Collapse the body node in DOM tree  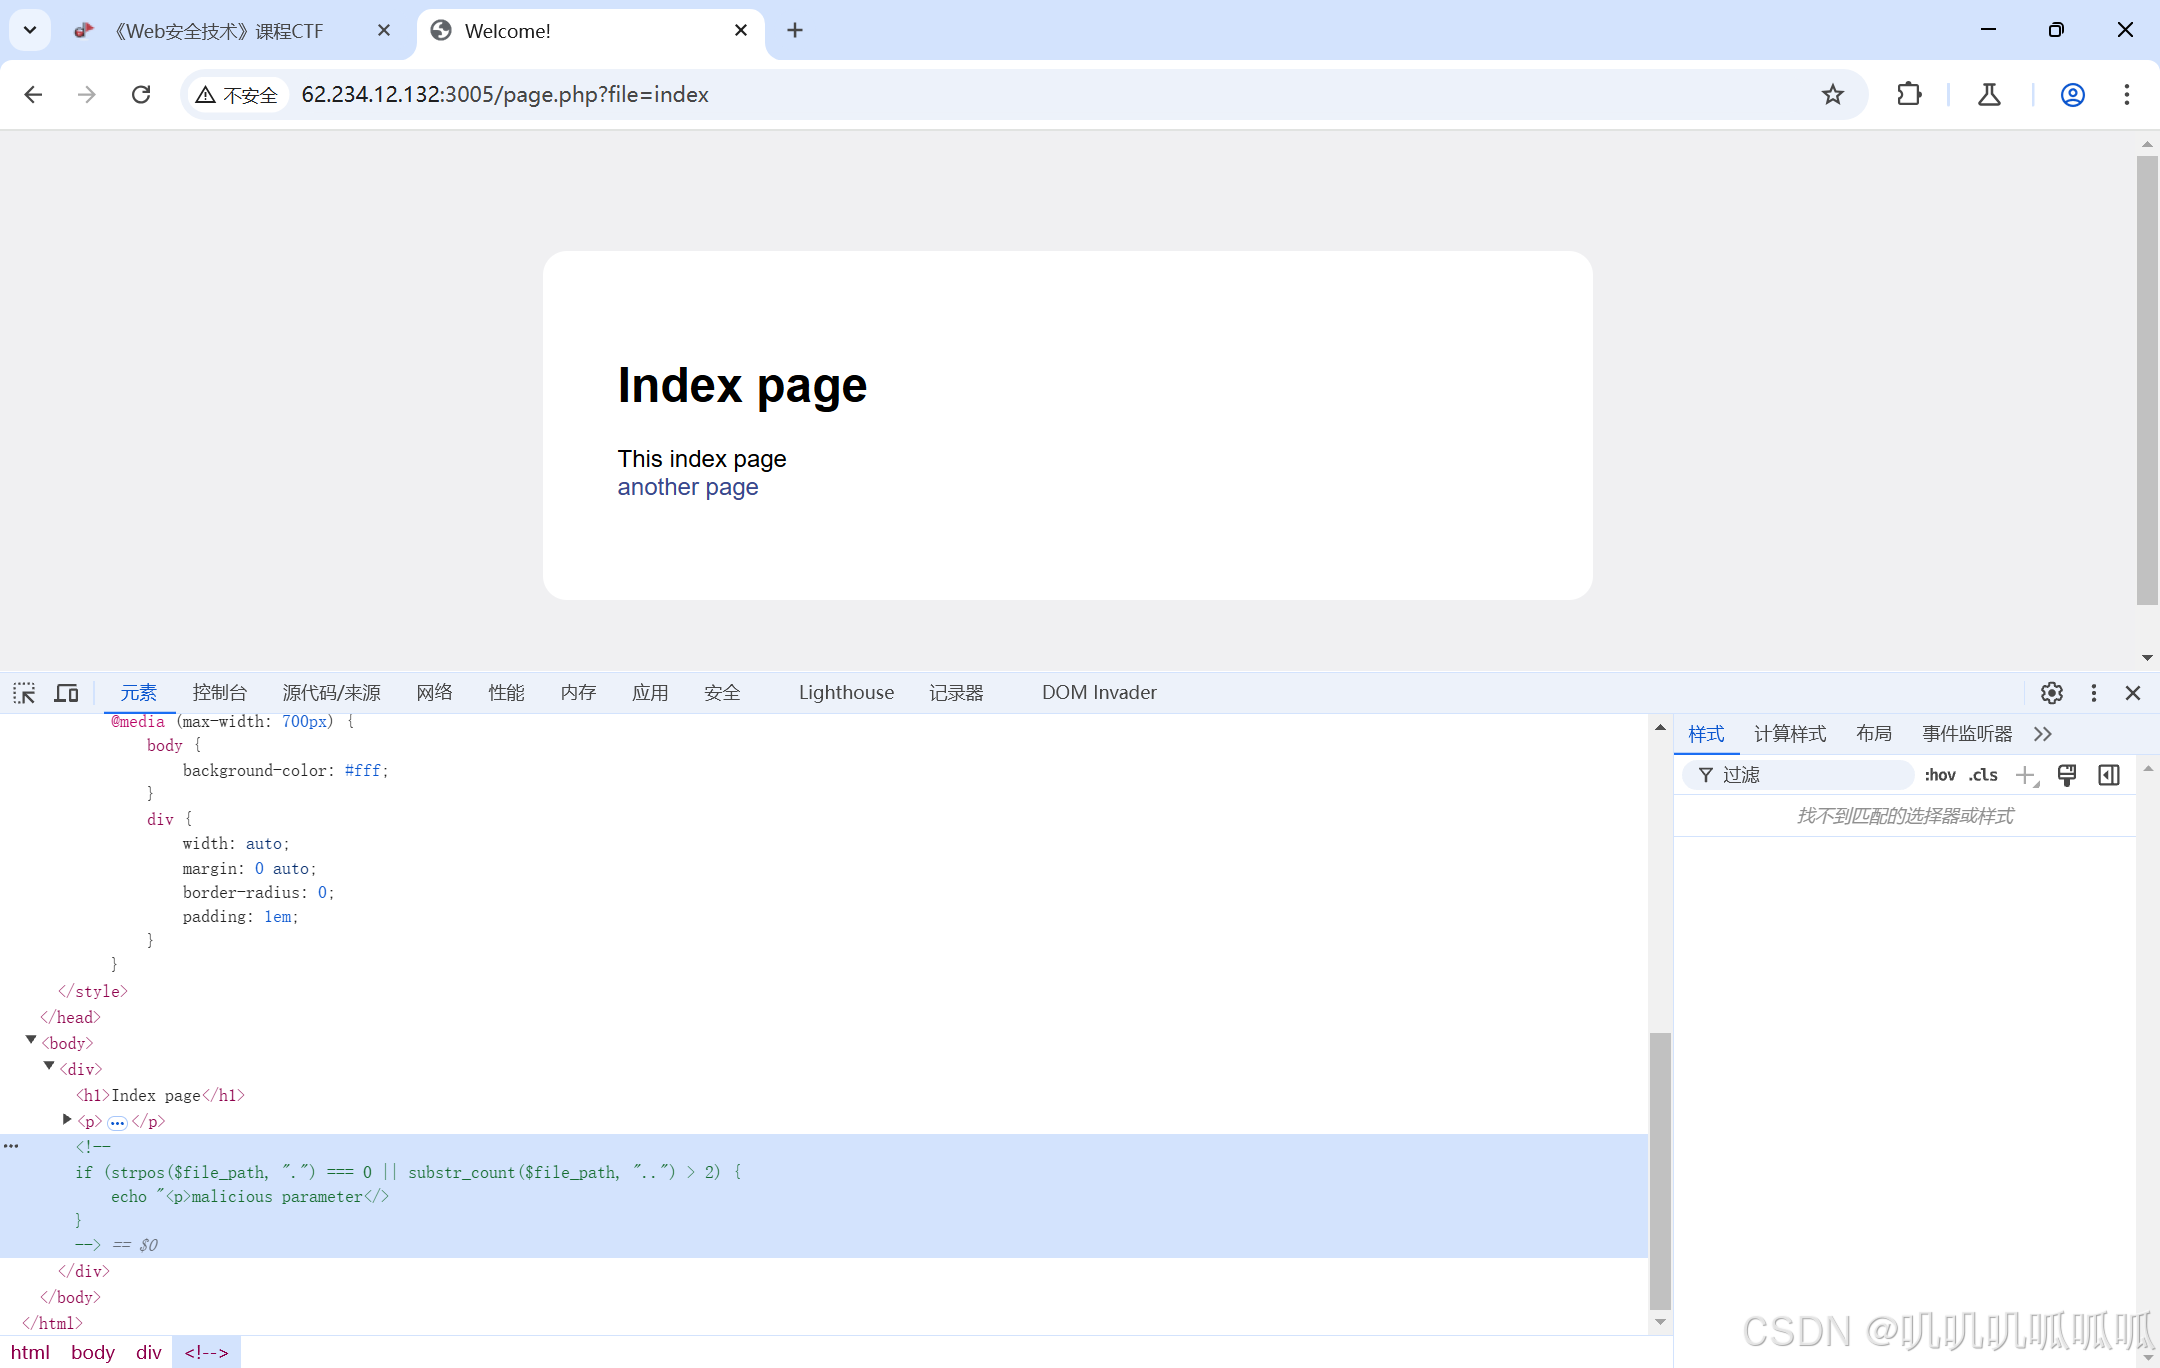(x=31, y=1041)
